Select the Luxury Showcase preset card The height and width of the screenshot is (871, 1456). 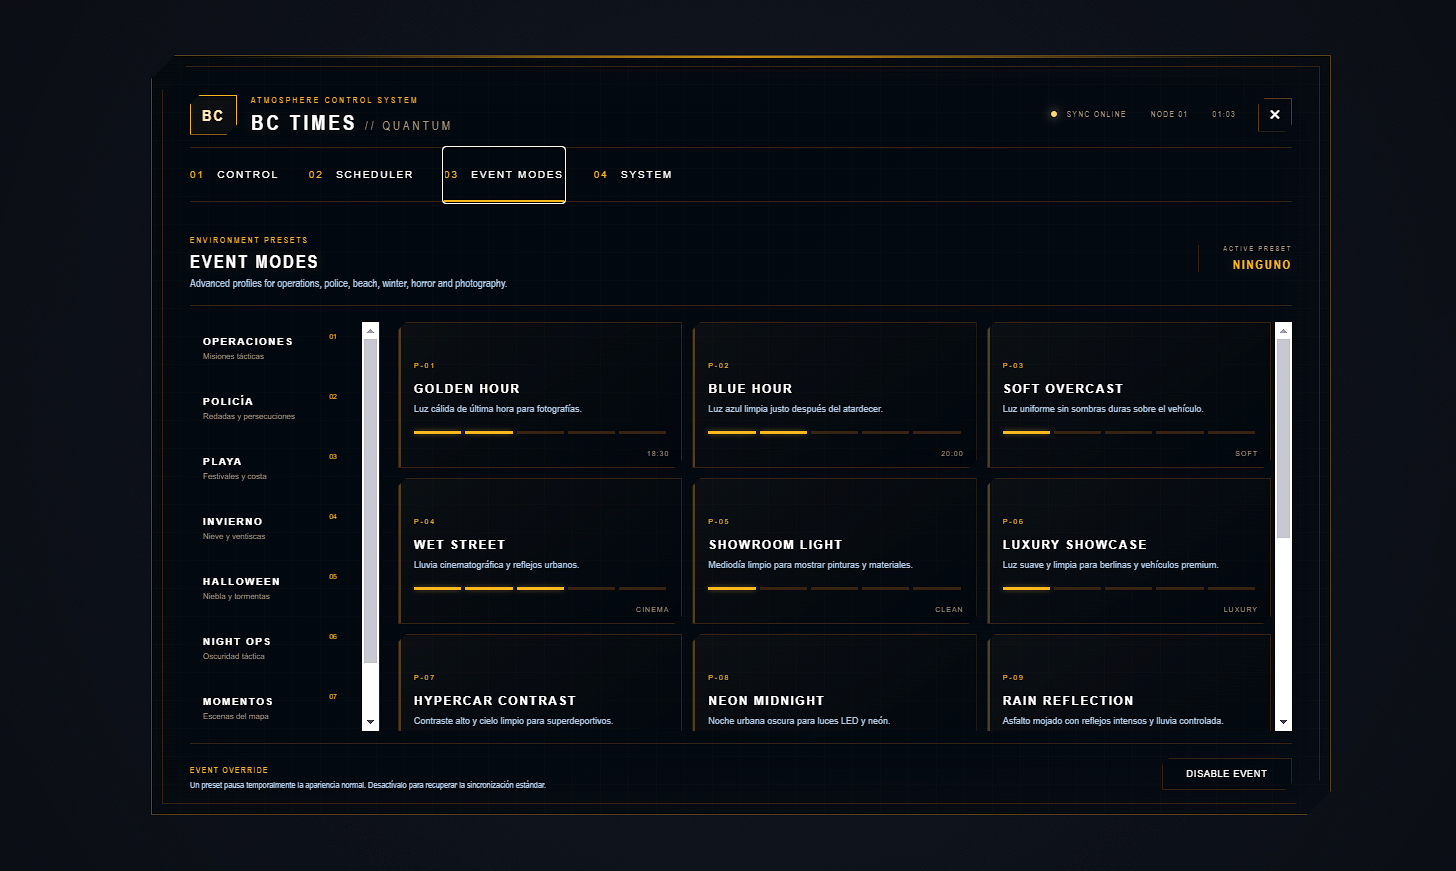pyautogui.click(x=1129, y=551)
